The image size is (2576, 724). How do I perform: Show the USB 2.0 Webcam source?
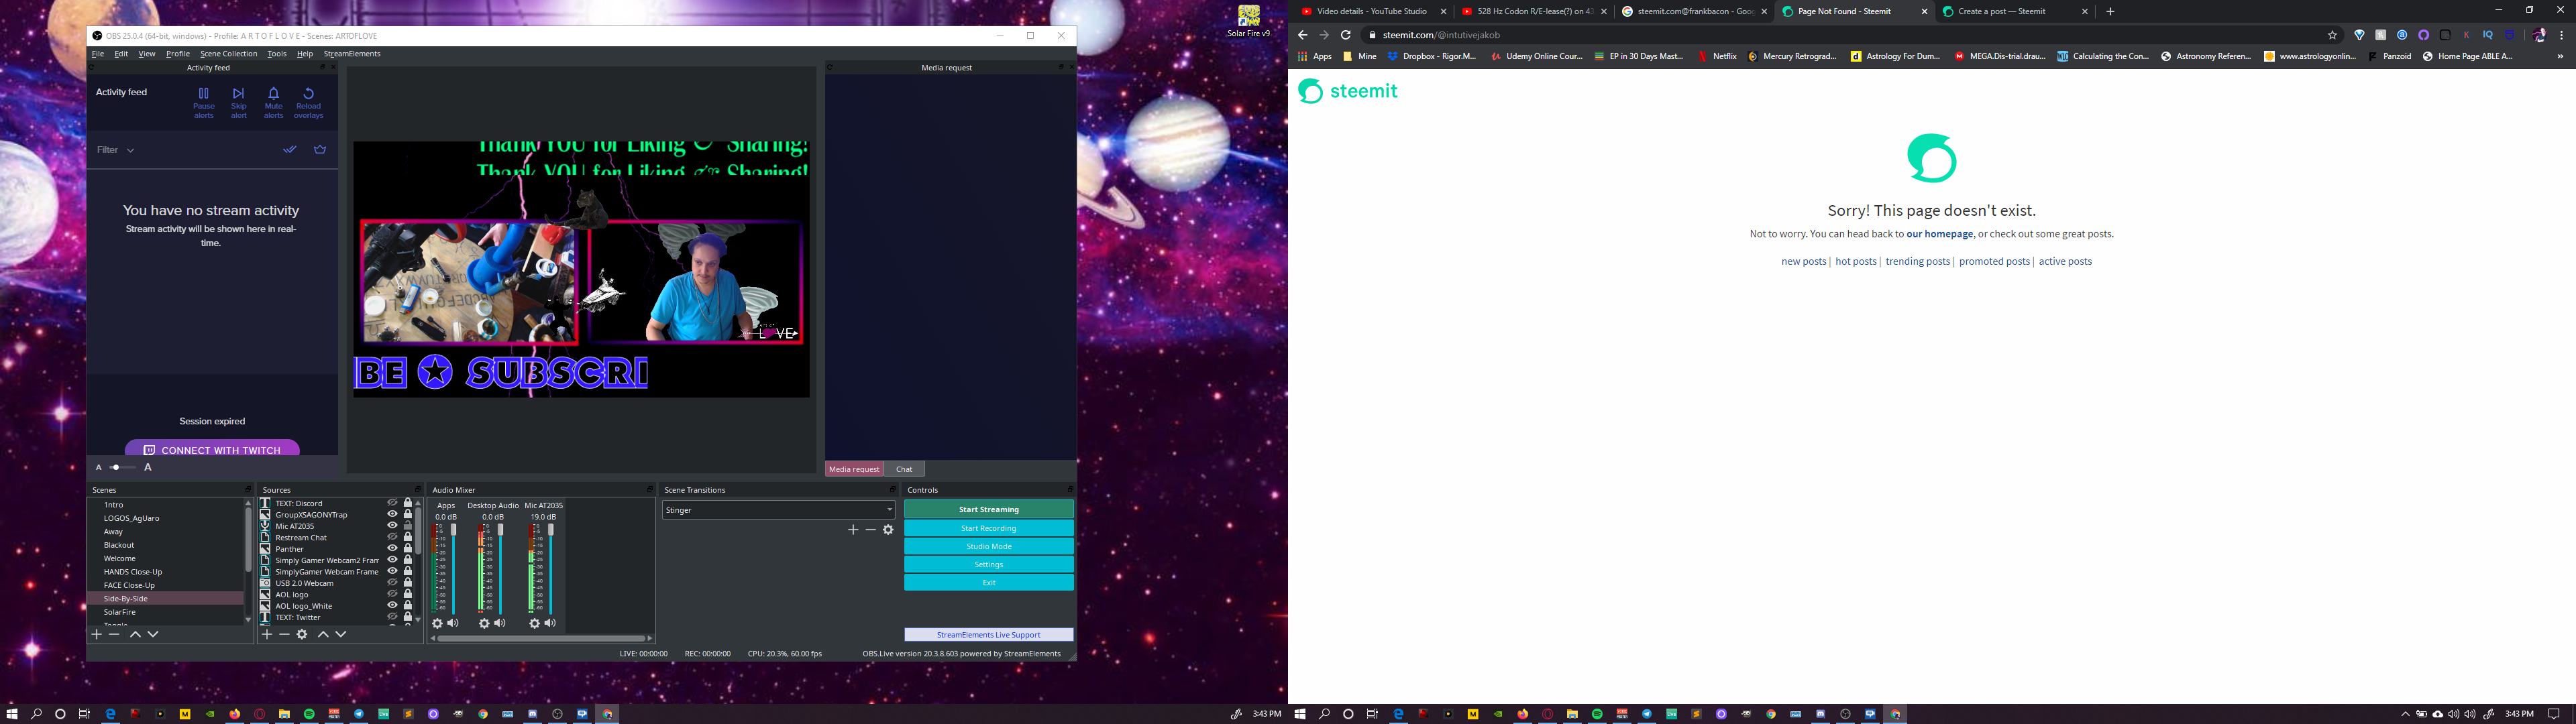(392, 583)
